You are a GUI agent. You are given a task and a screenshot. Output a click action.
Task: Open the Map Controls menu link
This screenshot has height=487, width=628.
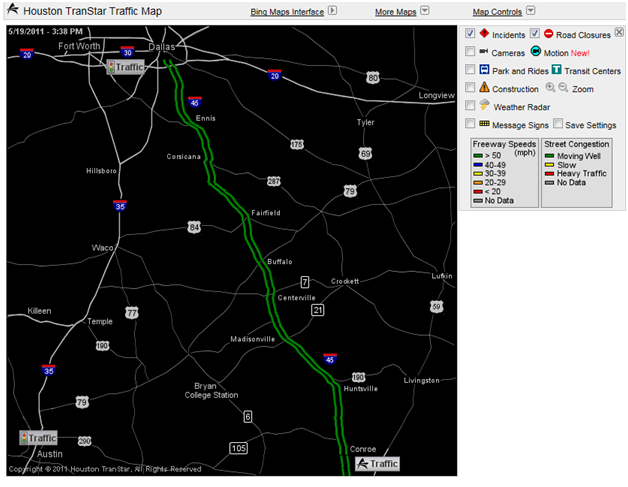pyautogui.click(x=497, y=12)
